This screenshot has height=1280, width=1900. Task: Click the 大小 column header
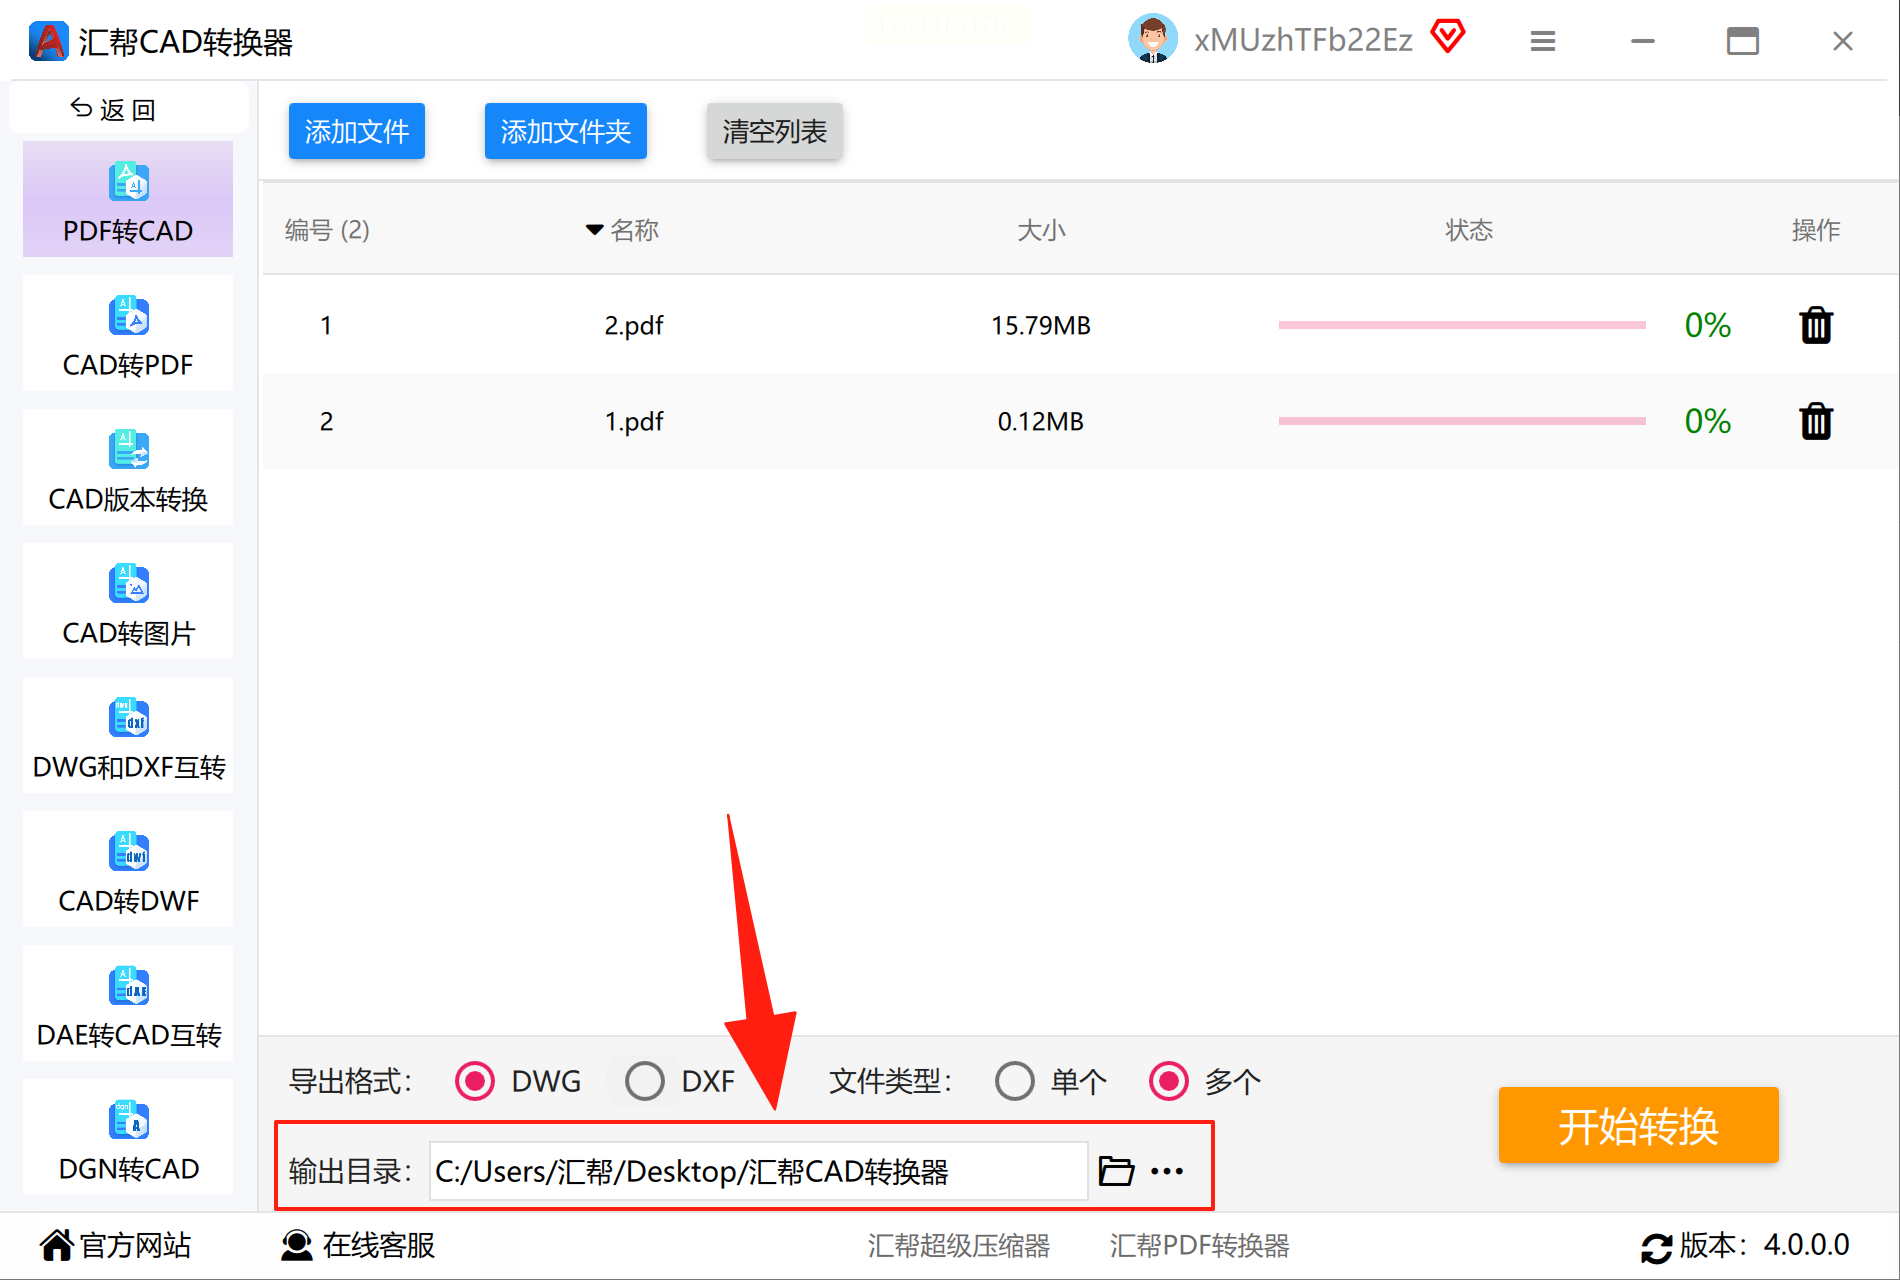tap(1041, 230)
